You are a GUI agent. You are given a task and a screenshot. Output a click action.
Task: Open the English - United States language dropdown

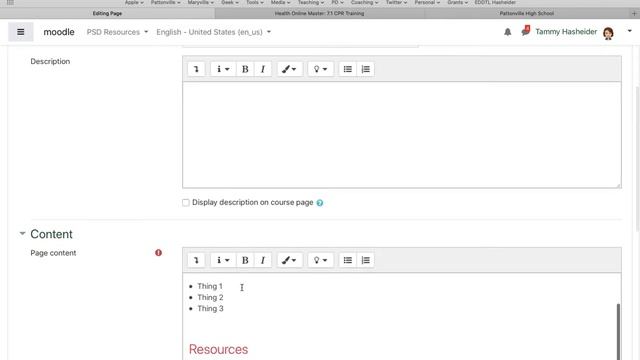213,32
